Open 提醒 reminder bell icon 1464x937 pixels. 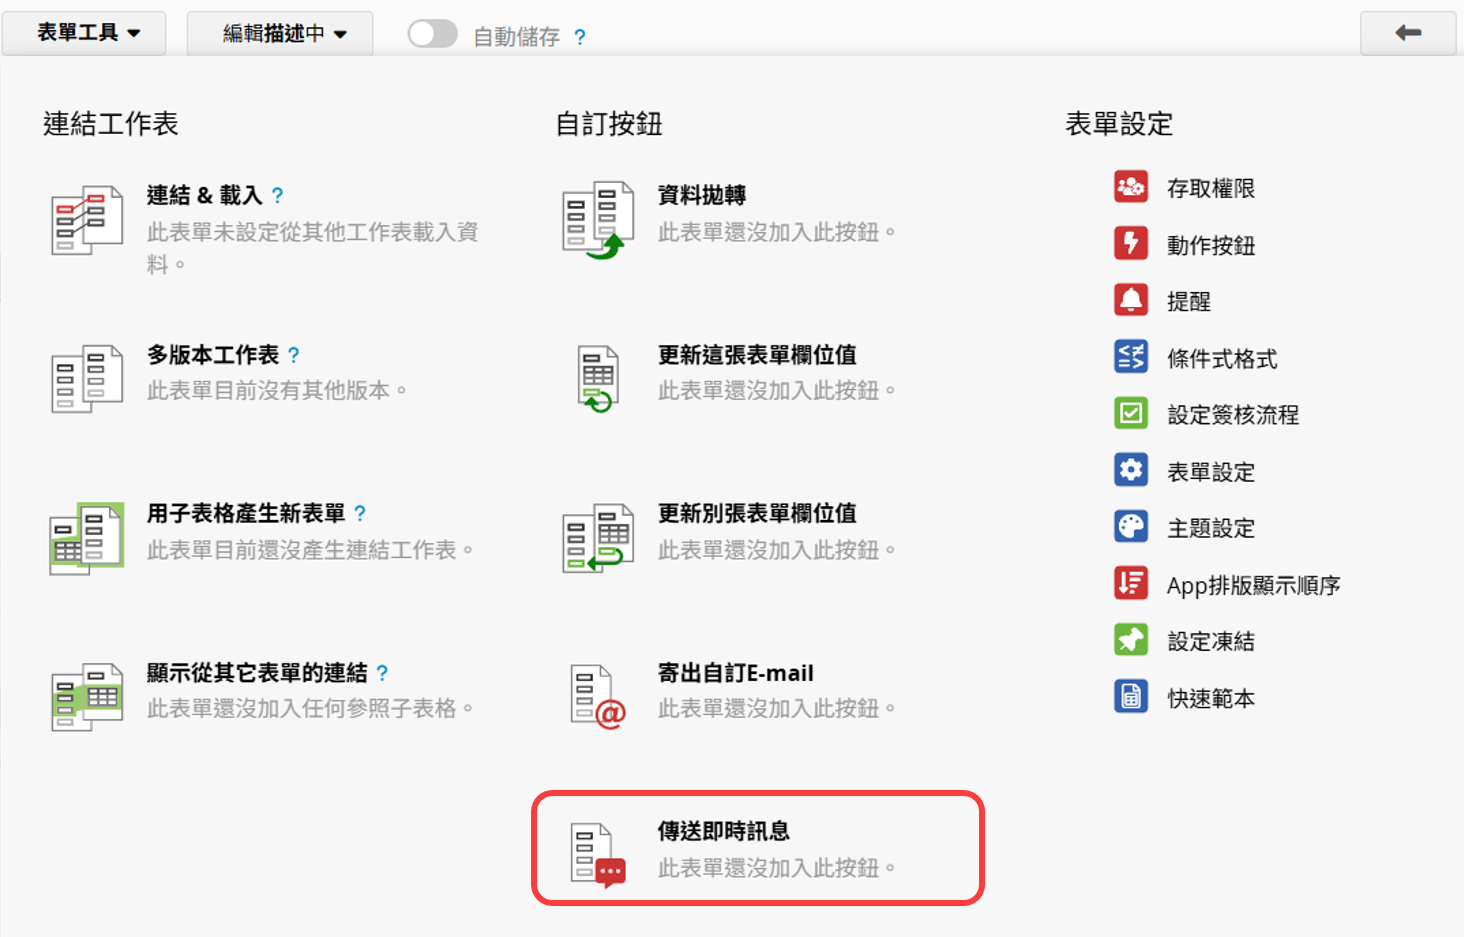[1130, 300]
